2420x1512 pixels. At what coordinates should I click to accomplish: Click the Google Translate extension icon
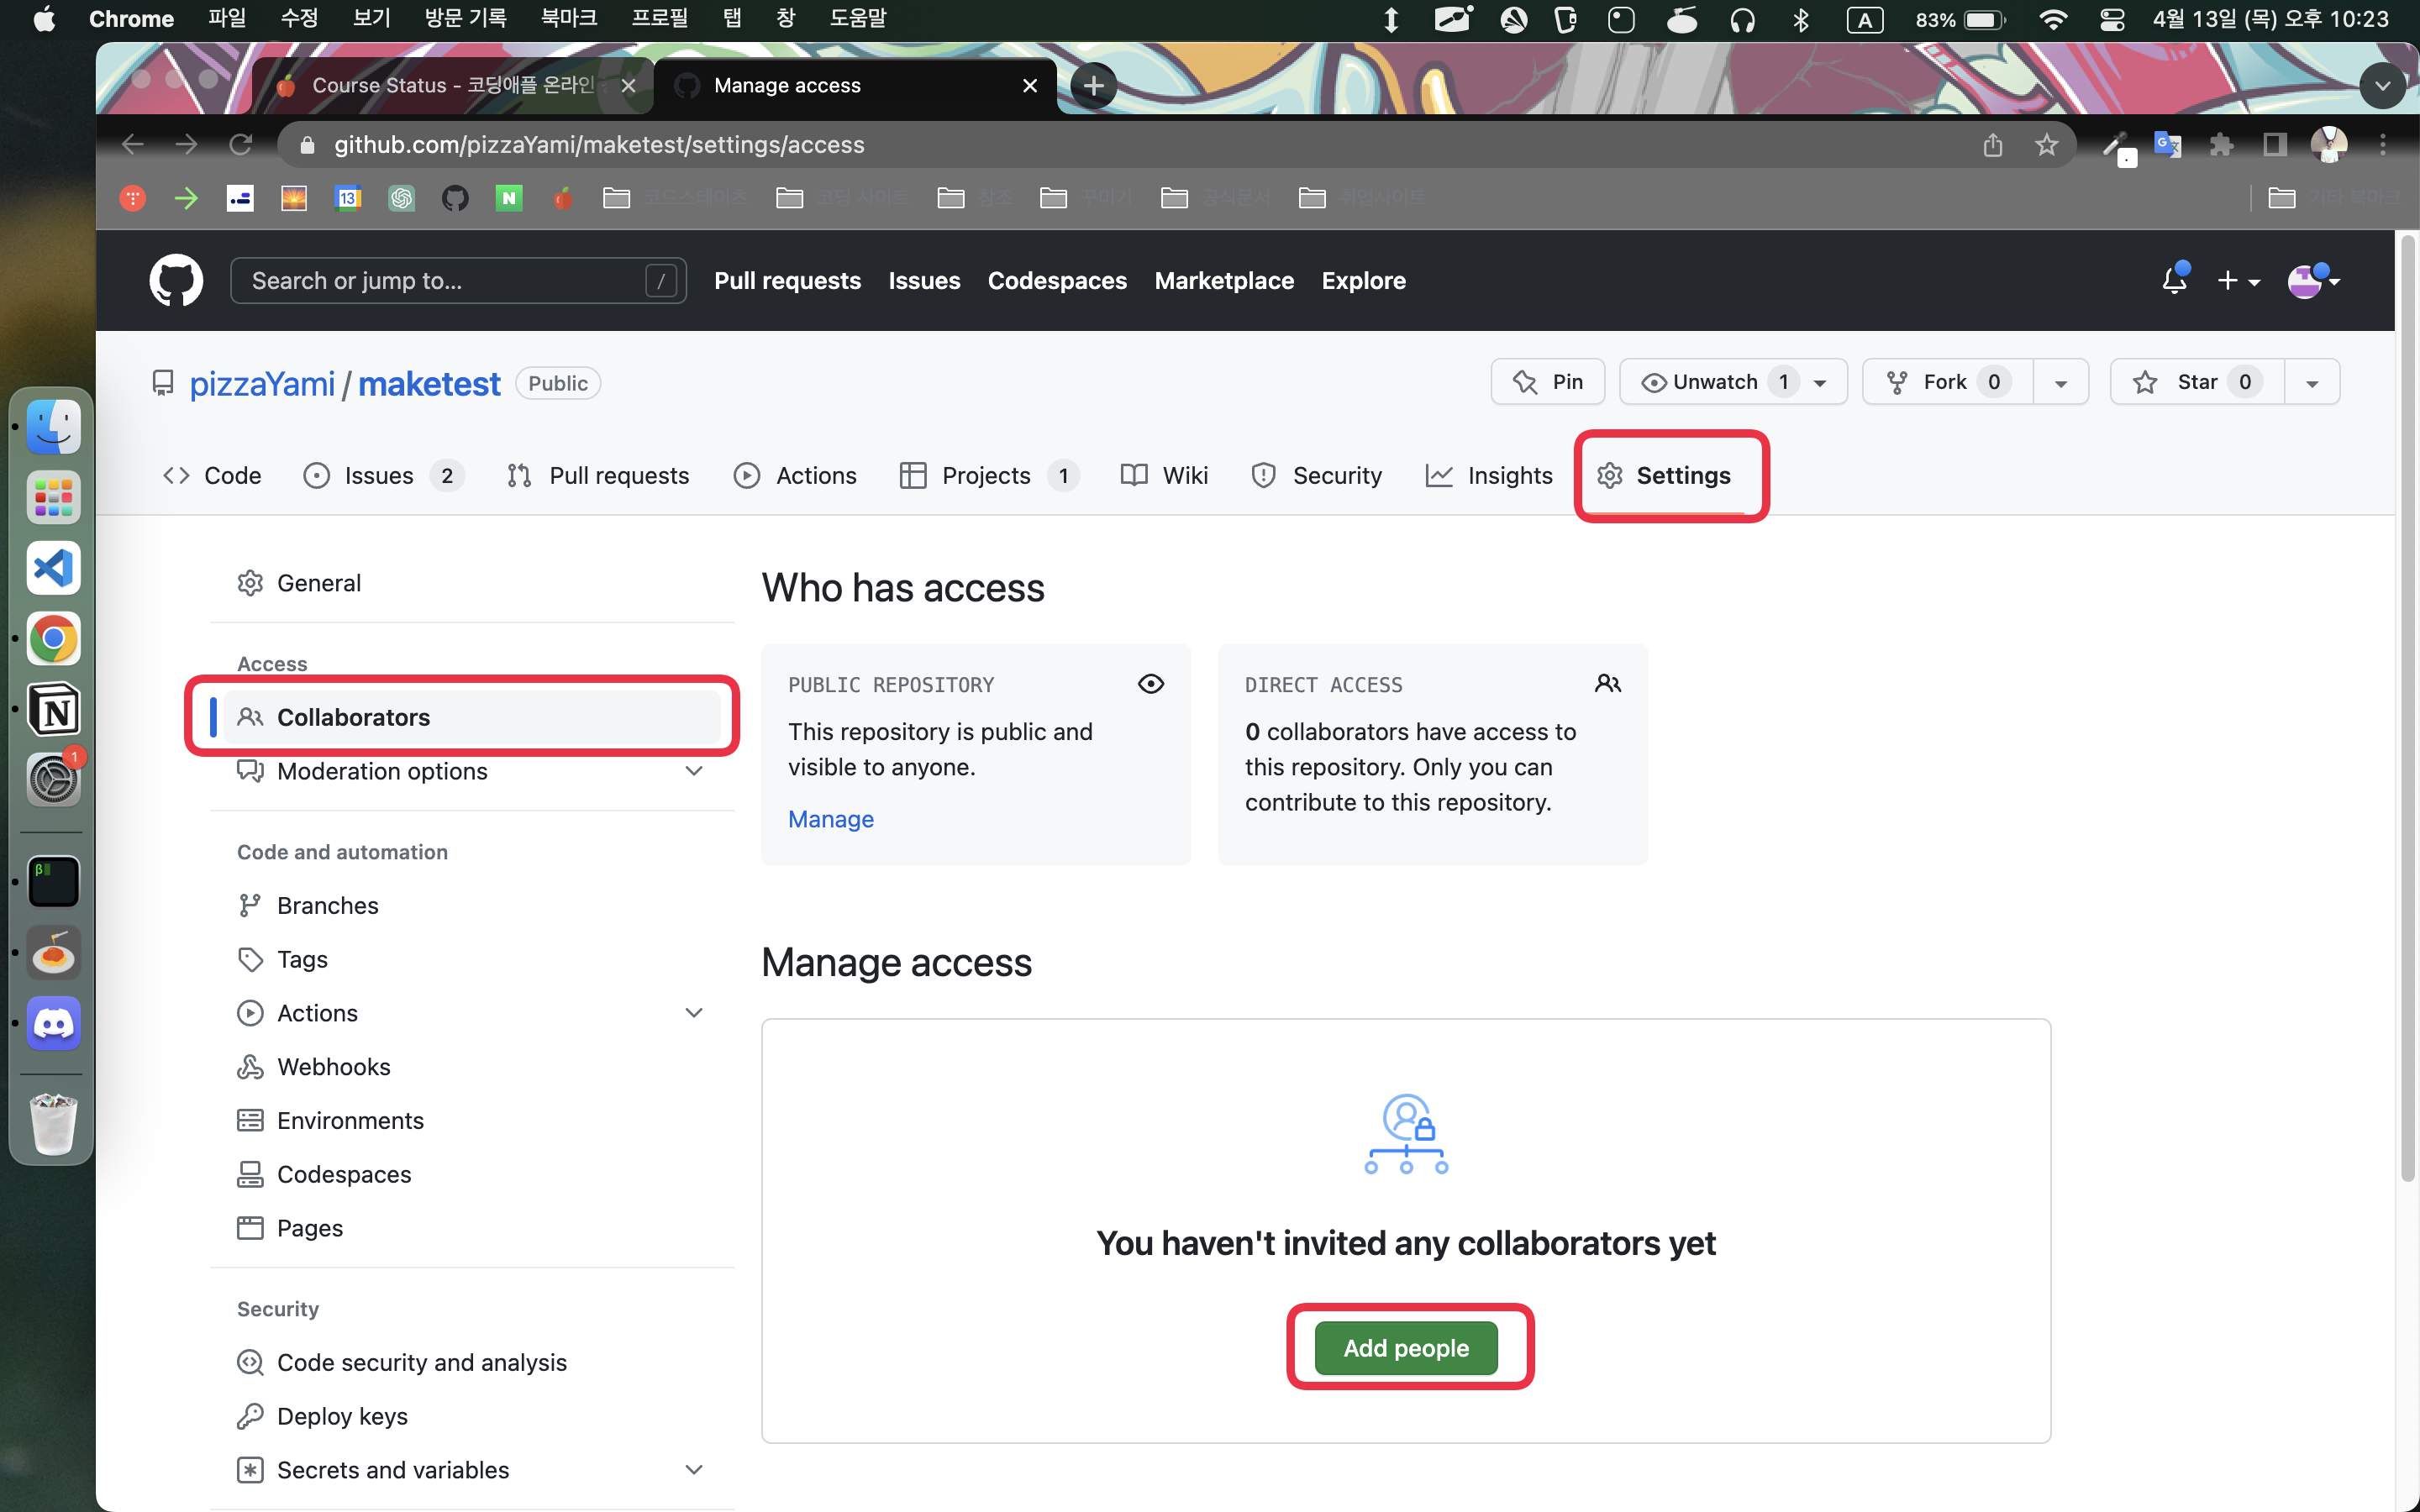click(2167, 145)
